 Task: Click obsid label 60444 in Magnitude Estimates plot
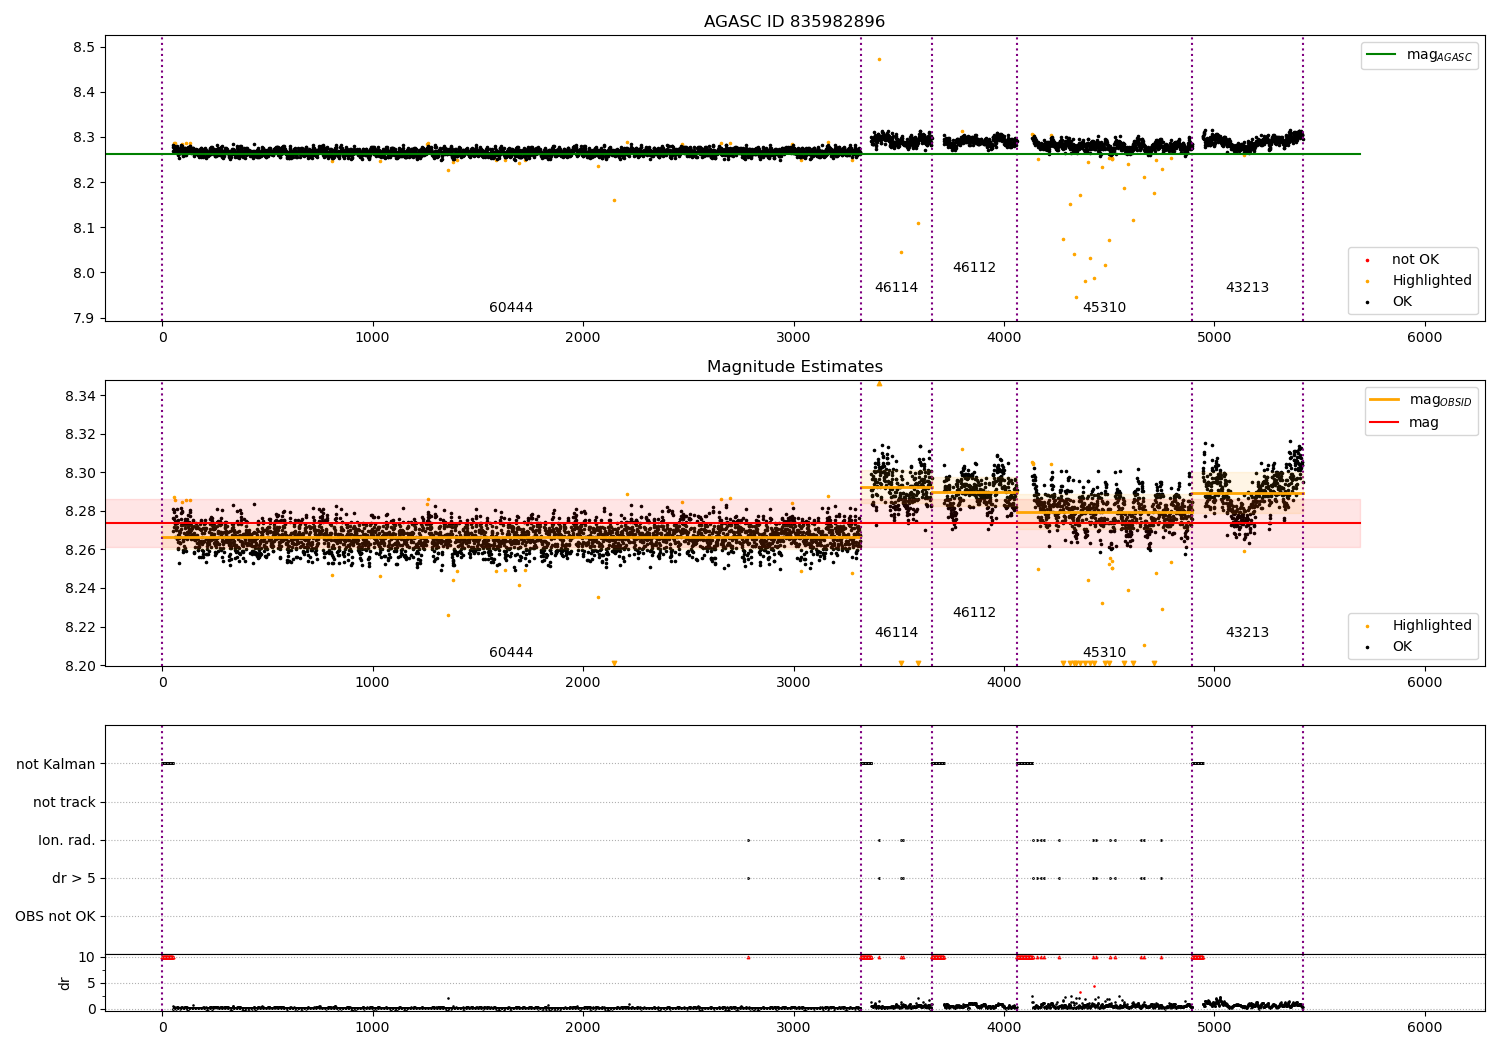coord(511,653)
